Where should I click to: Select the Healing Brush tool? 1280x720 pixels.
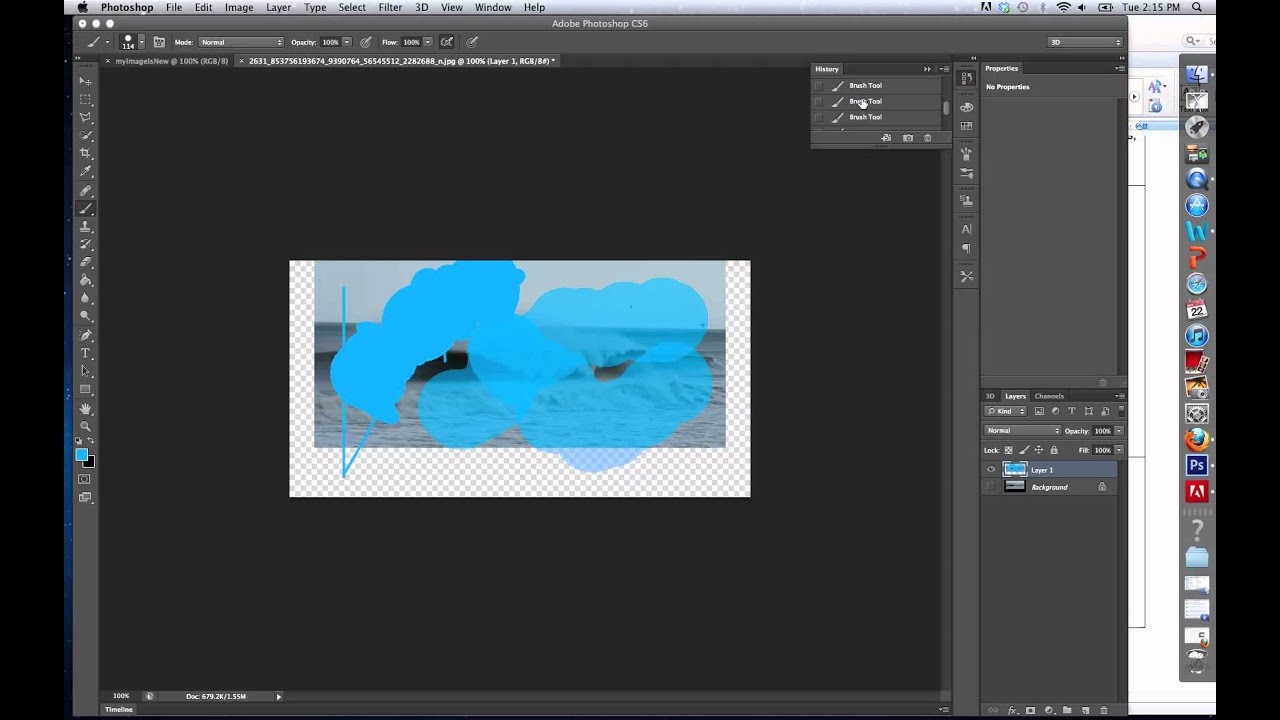(x=85, y=190)
